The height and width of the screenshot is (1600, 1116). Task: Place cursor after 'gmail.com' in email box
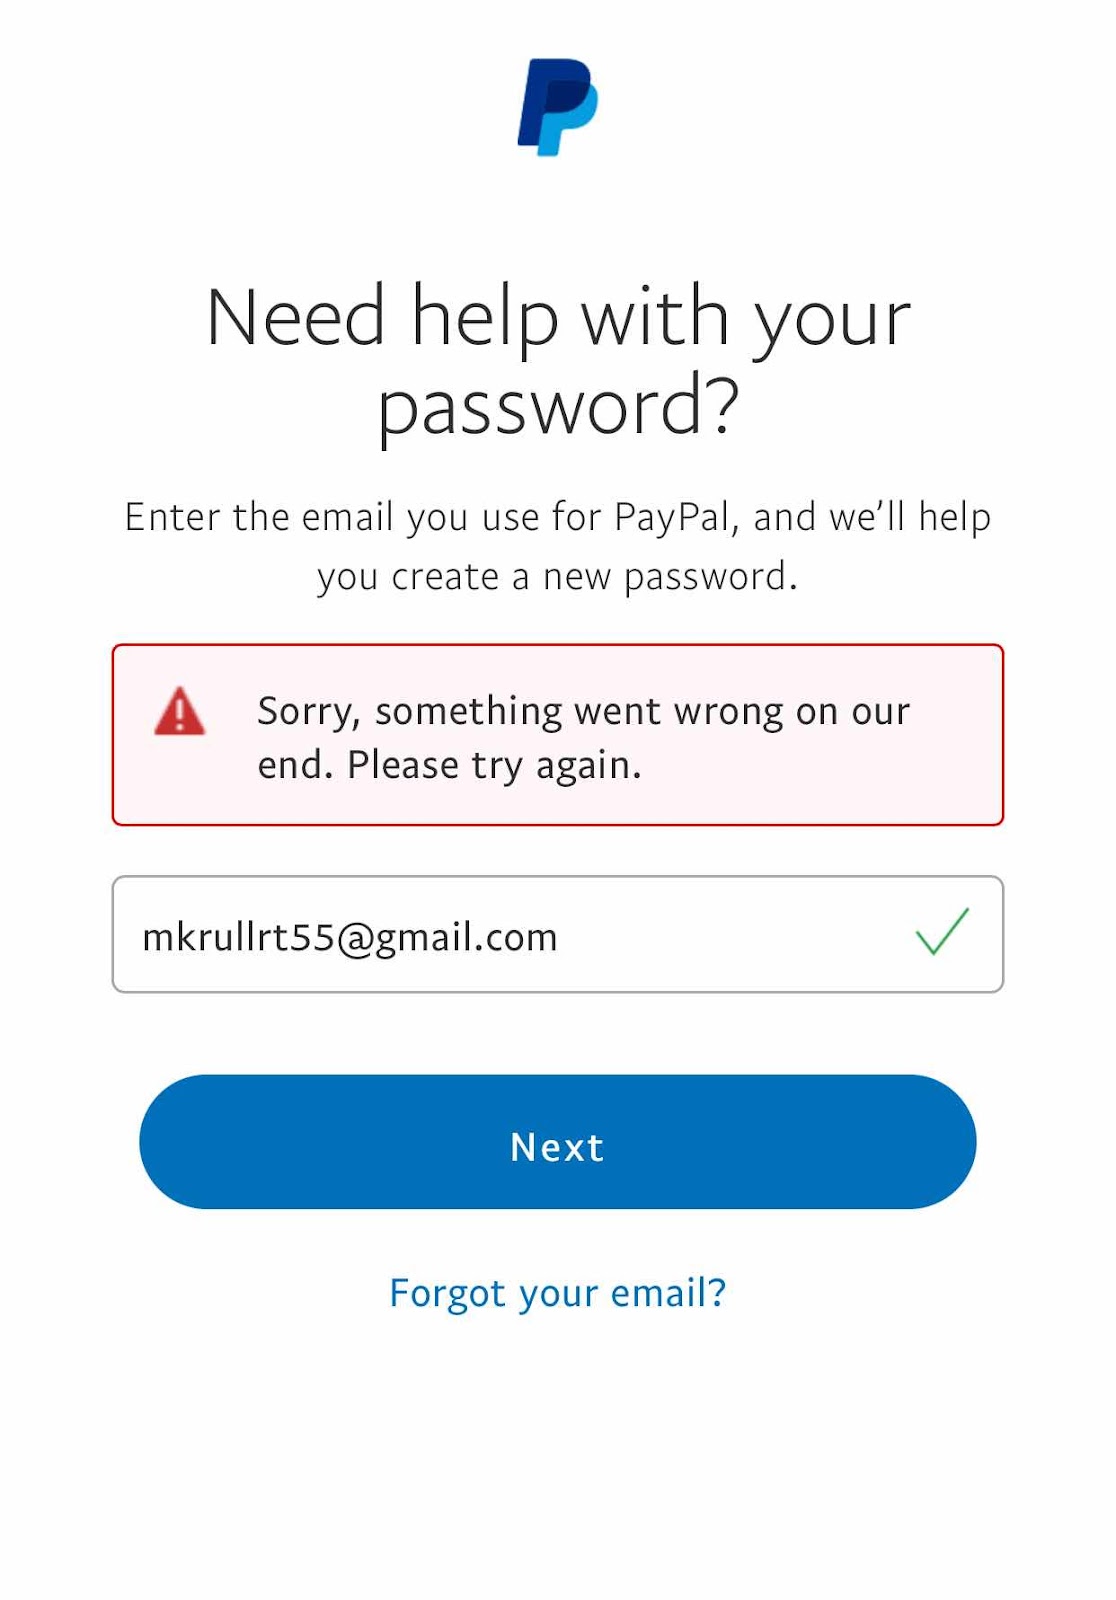pyautogui.click(x=560, y=937)
